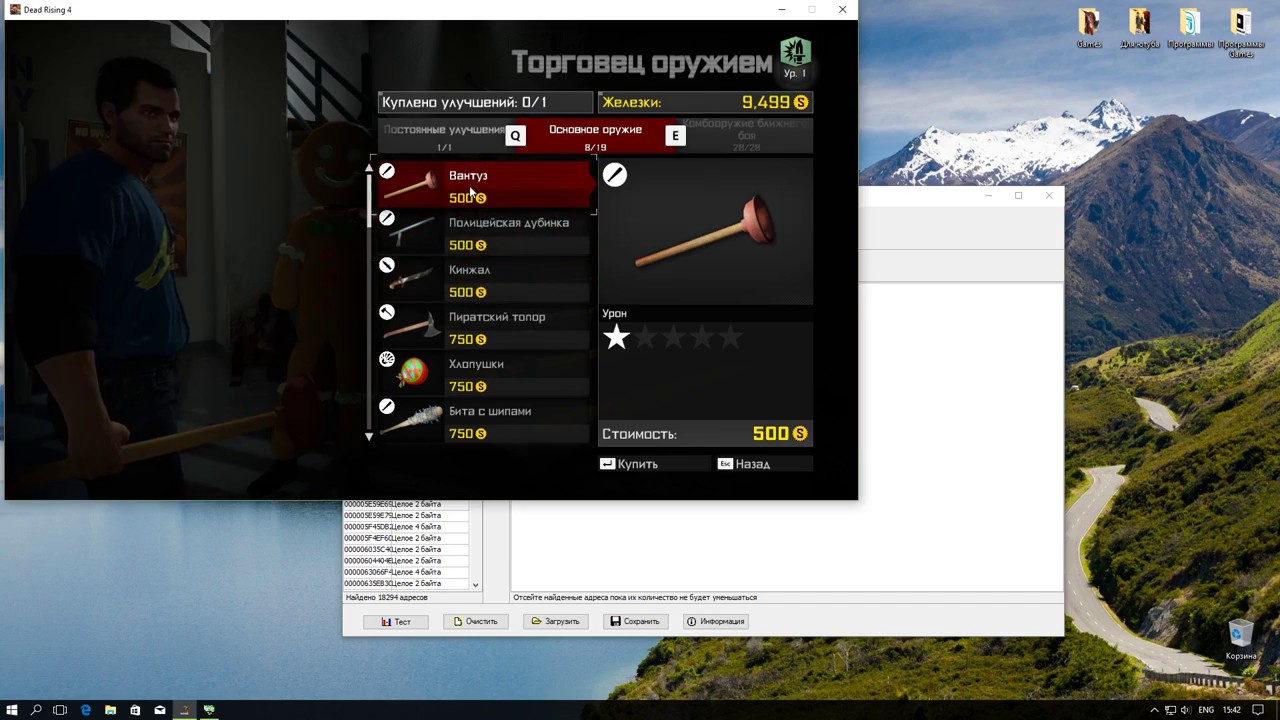Click the Купленo улучшений: 0/1 counter

(x=486, y=102)
